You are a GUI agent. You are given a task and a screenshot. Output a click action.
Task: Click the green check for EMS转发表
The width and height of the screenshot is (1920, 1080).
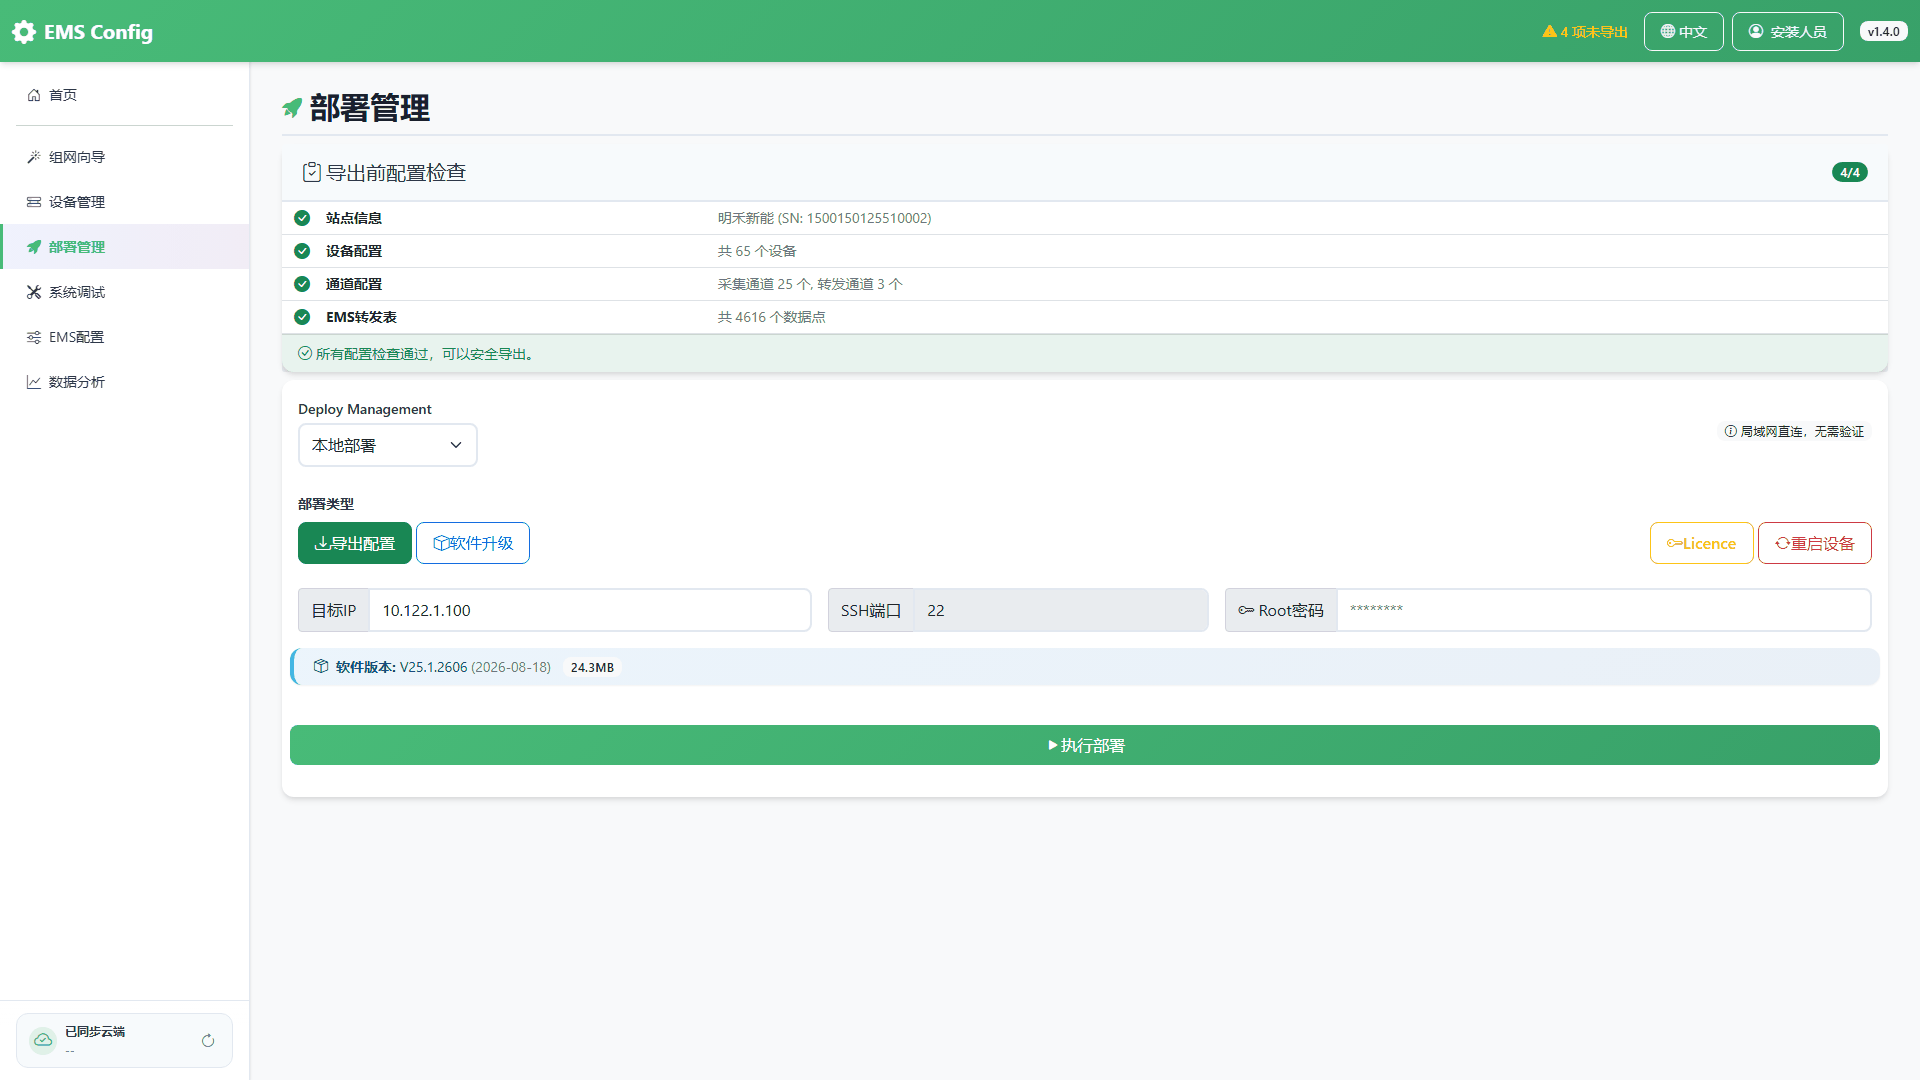tap(302, 317)
